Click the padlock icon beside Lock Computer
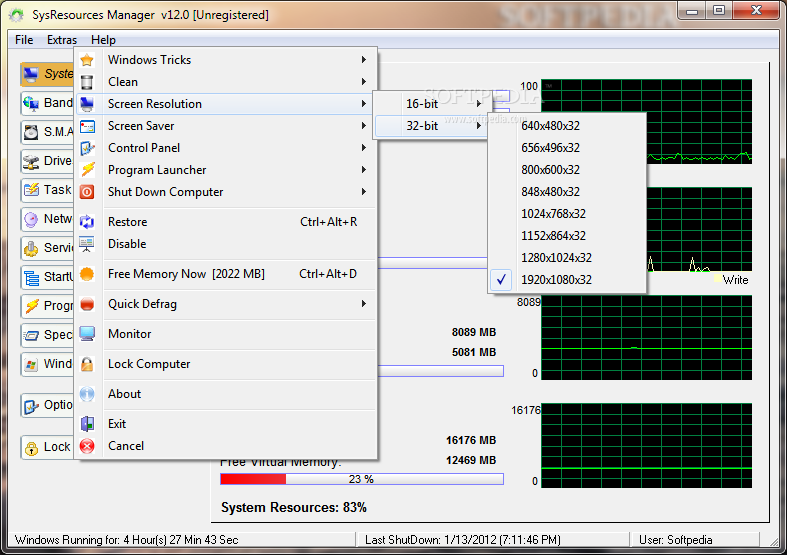This screenshot has height=555, width=787. click(x=87, y=364)
